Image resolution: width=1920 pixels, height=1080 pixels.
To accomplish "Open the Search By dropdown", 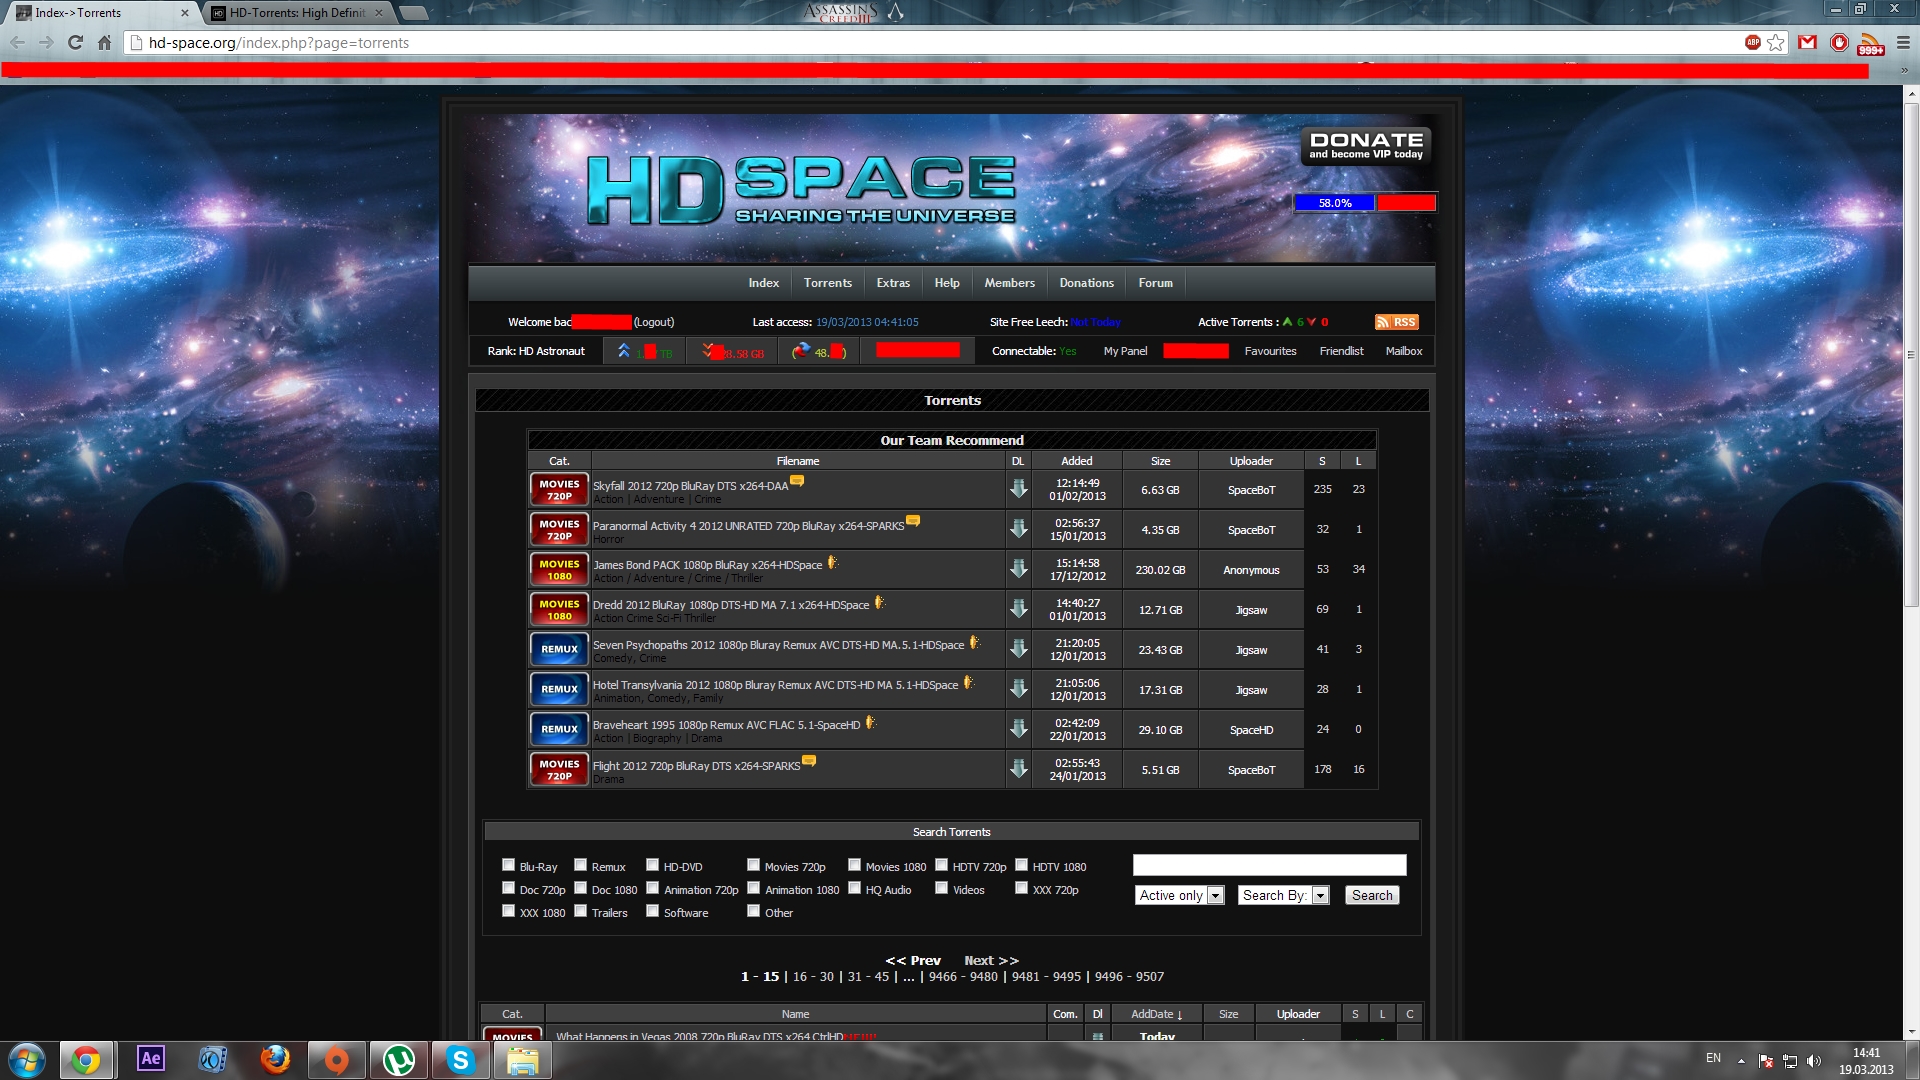I will click(x=1283, y=896).
